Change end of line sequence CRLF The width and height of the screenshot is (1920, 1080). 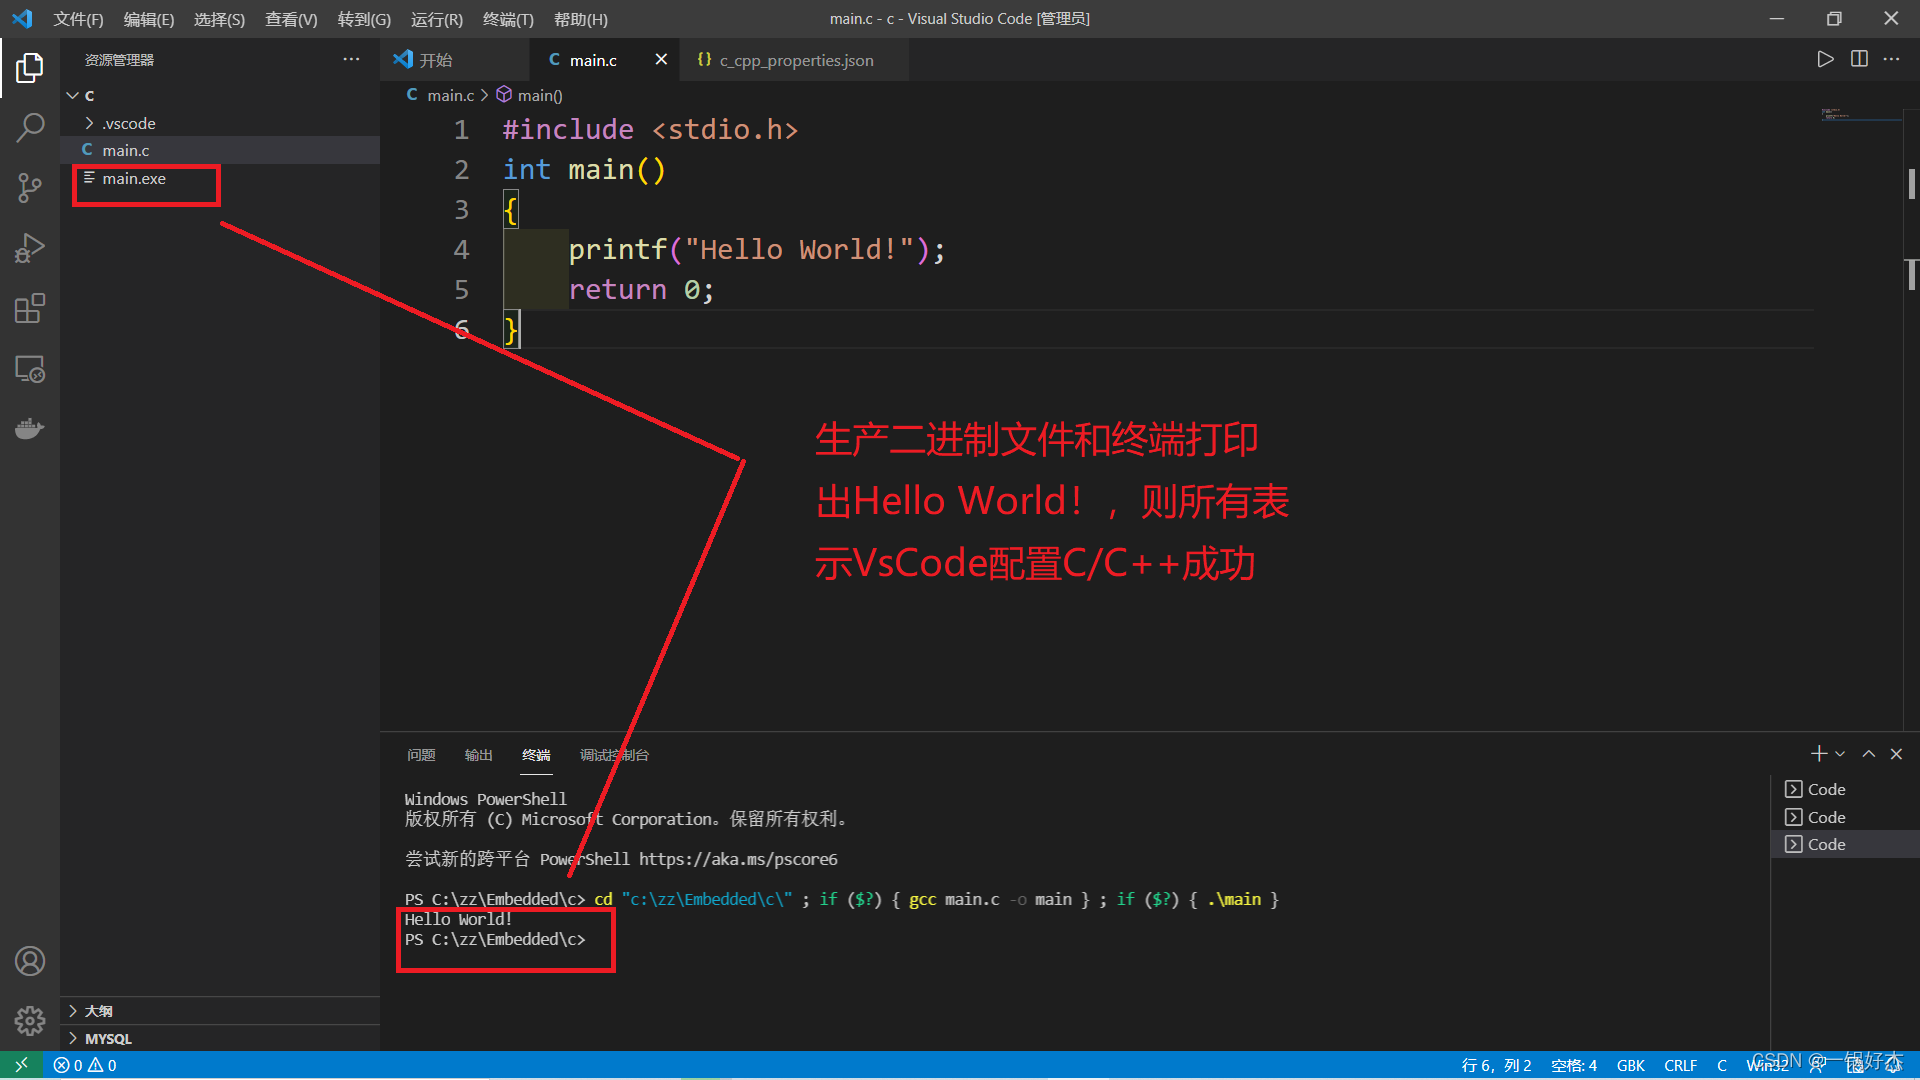1680,1065
